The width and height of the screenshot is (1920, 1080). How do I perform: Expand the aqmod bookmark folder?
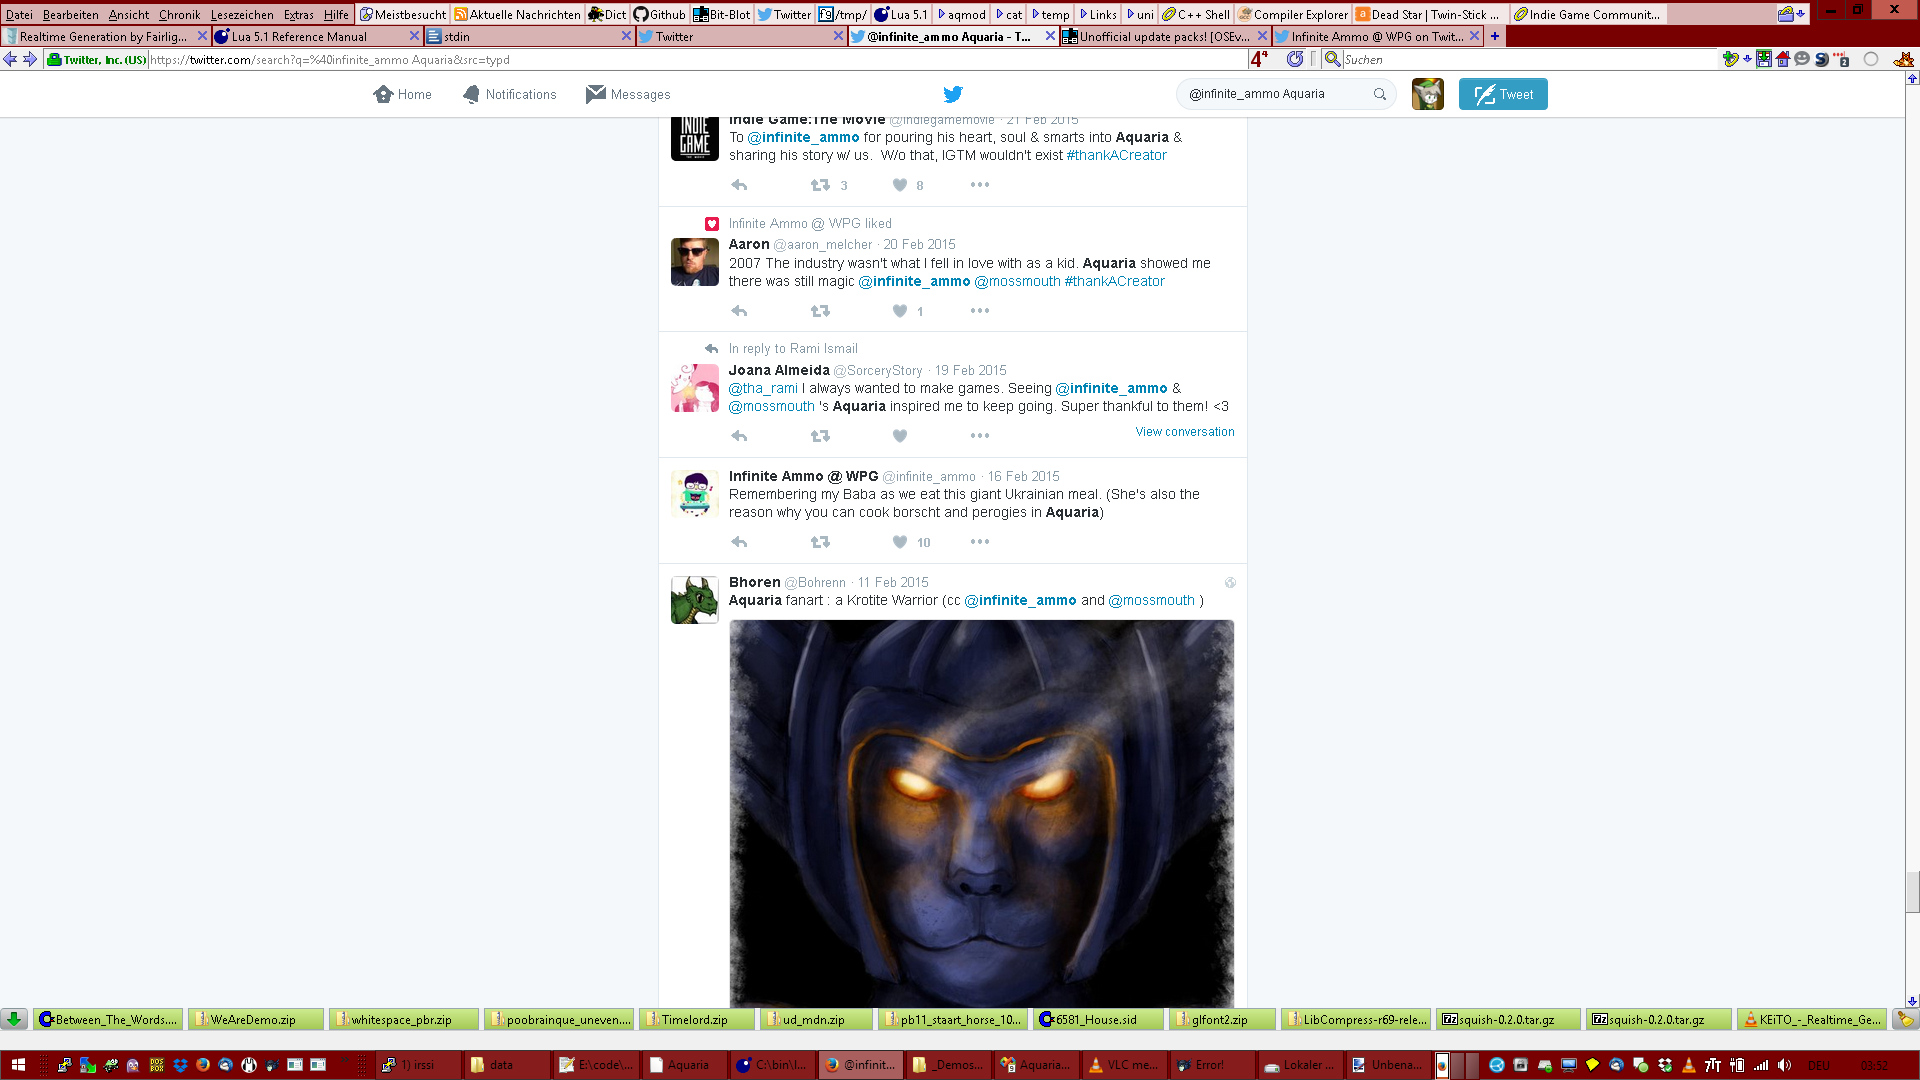click(961, 14)
